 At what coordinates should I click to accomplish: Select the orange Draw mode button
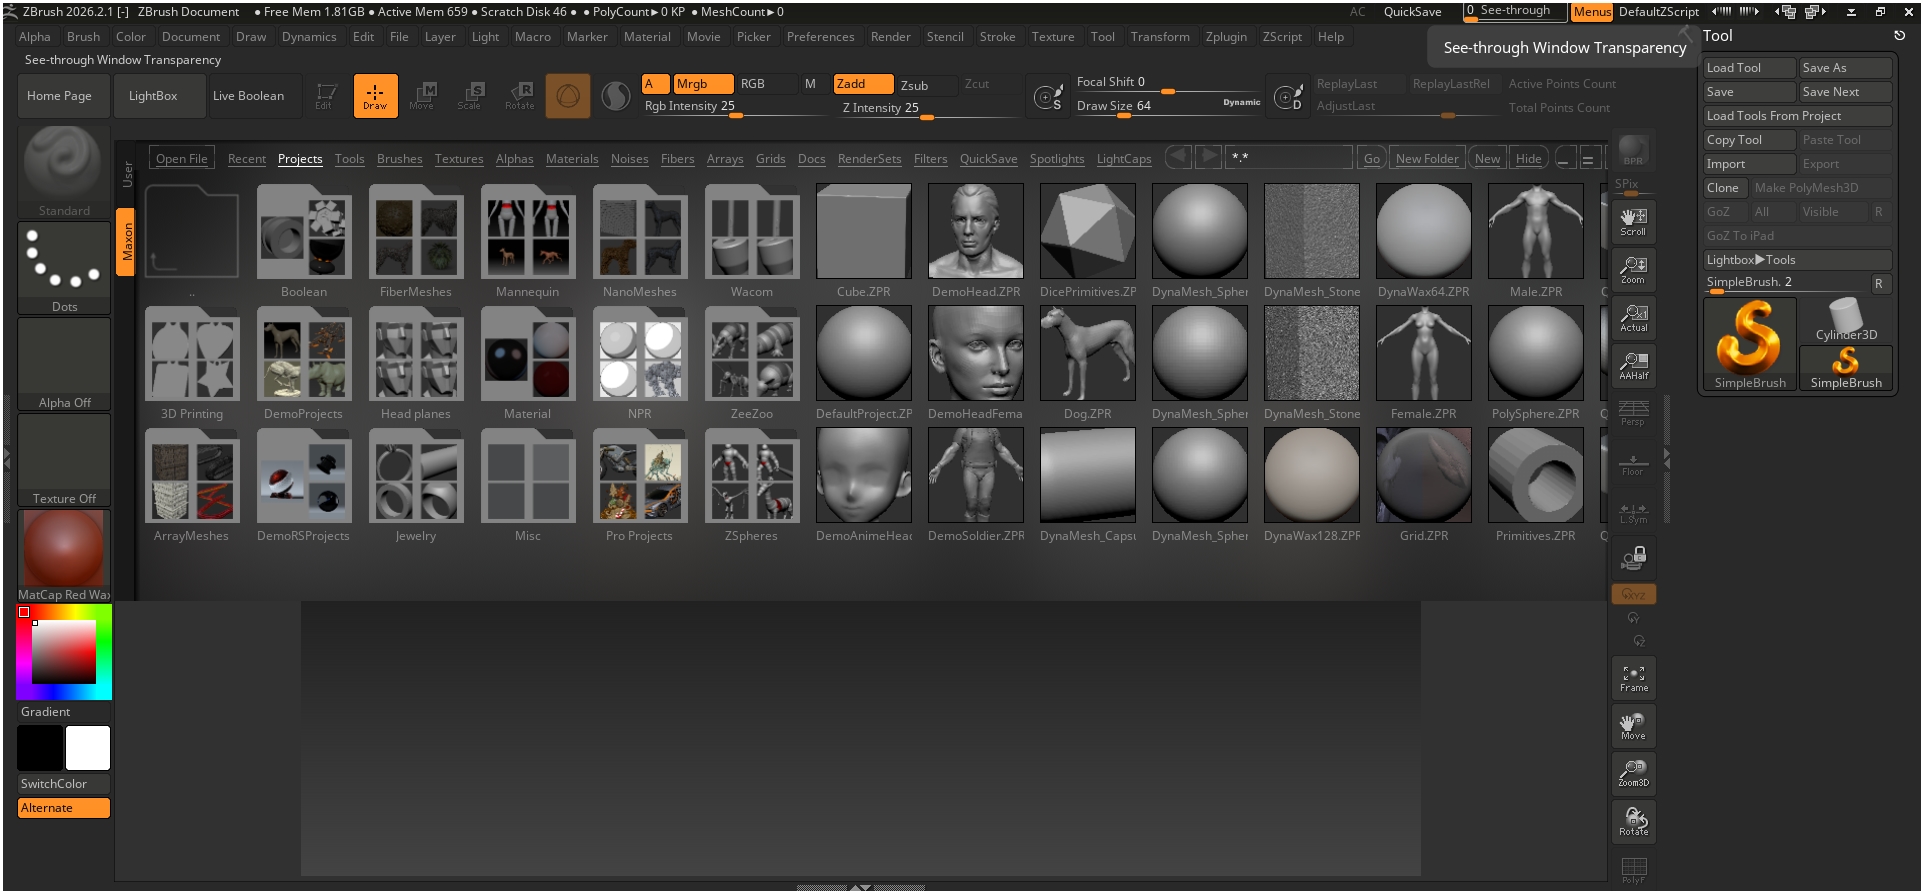(375, 96)
